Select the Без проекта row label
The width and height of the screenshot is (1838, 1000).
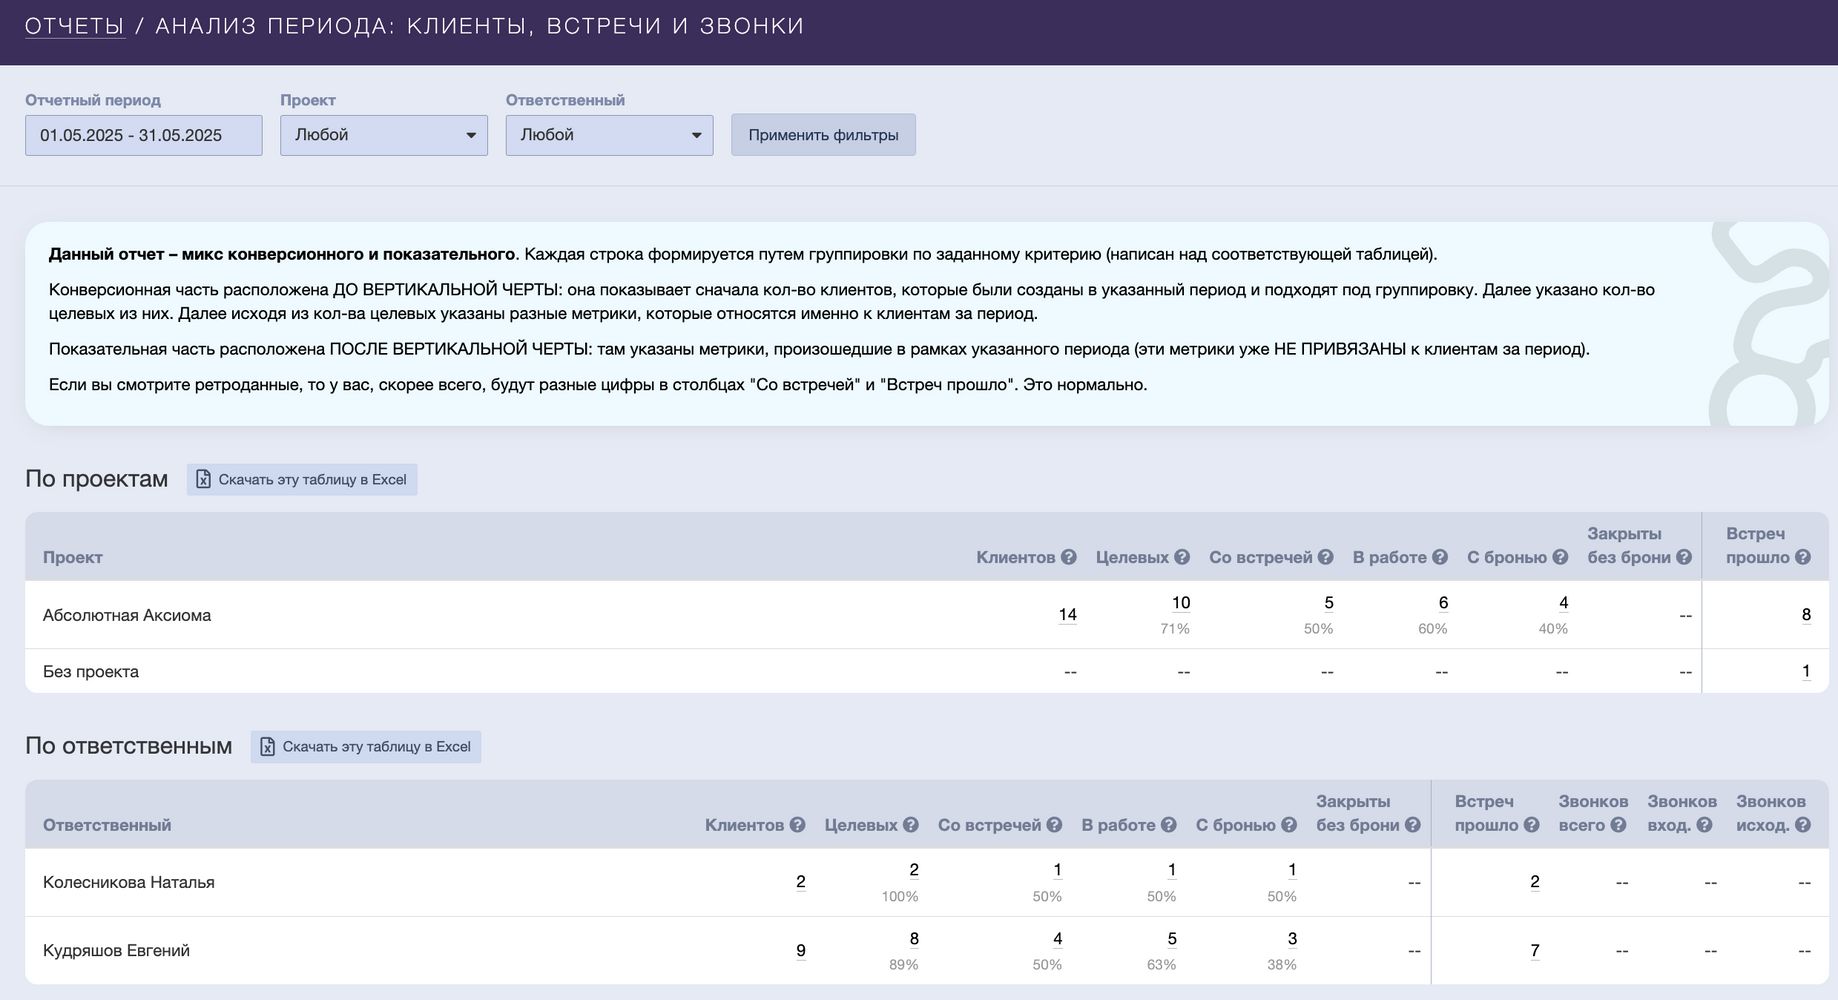[91, 671]
